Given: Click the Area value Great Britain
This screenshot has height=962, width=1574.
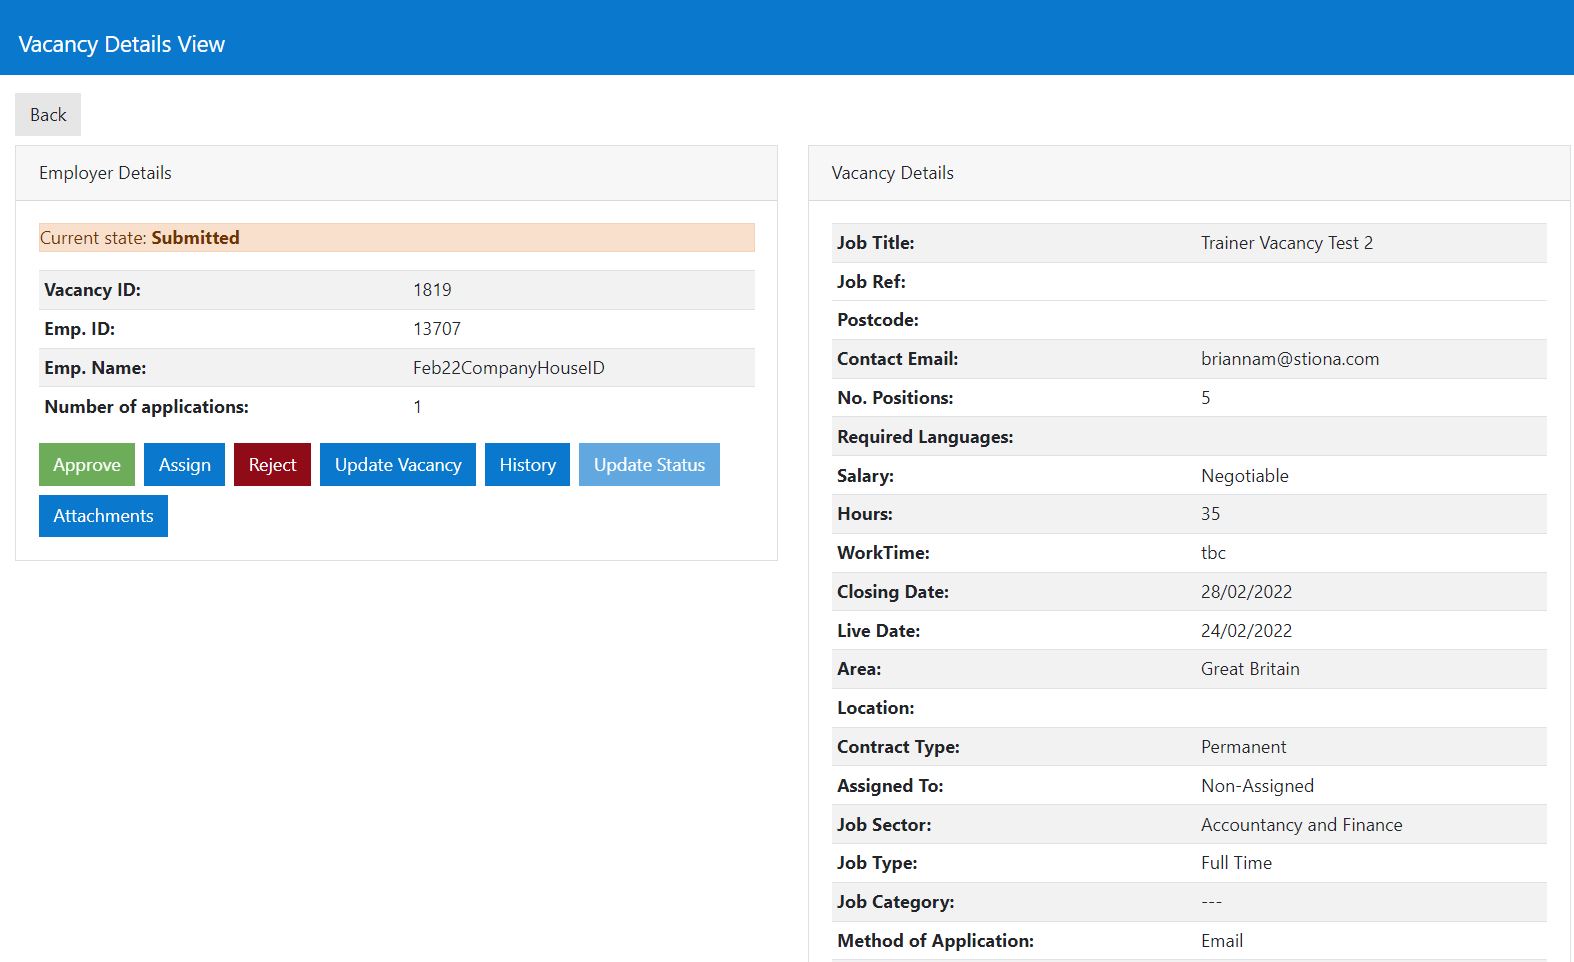Looking at the screenshot, I should click(1250, 669).
